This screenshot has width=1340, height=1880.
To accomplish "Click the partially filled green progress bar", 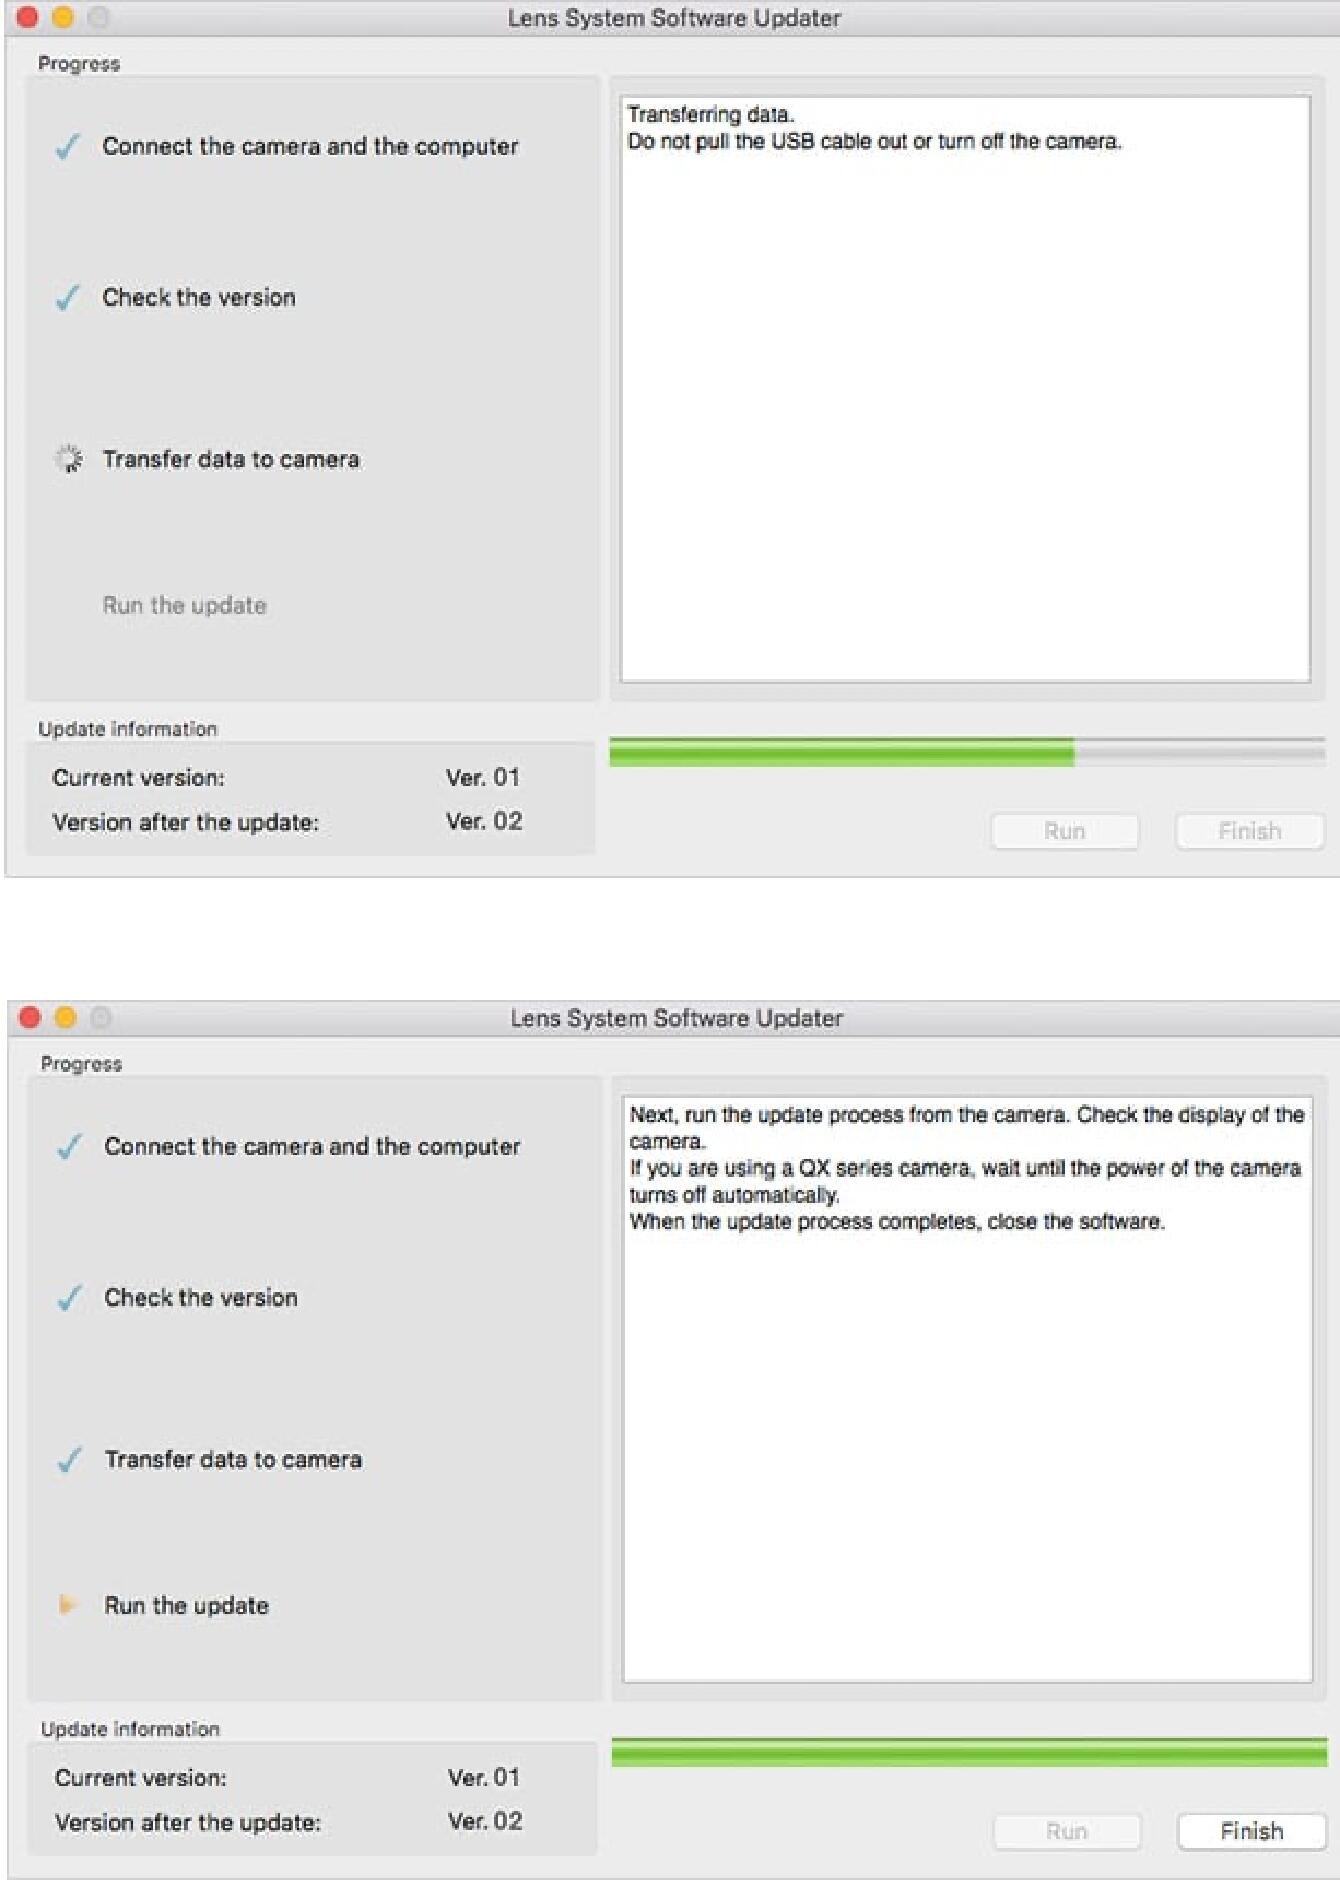I will click(967, 752).
